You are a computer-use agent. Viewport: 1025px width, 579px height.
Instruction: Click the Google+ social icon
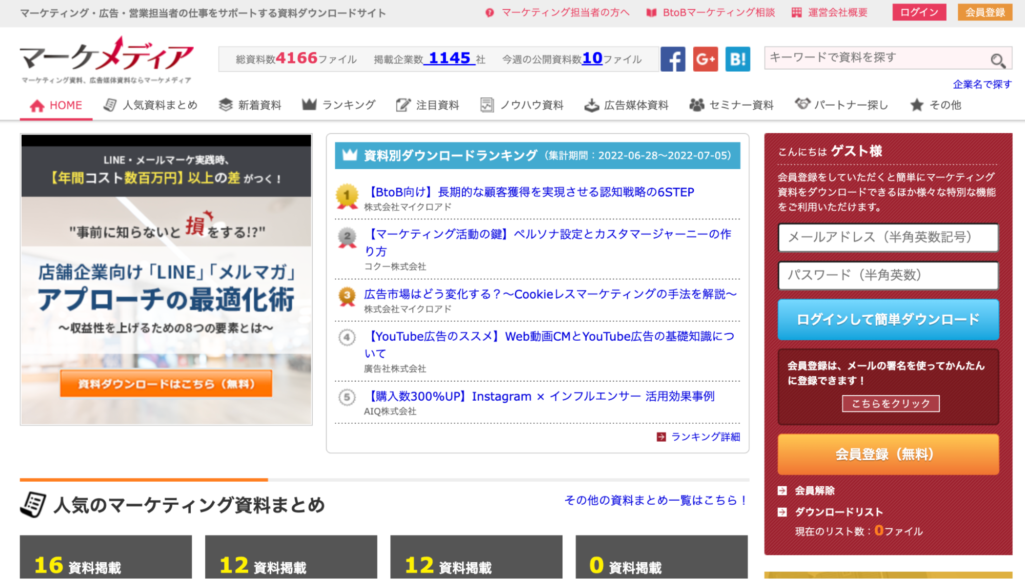click(x=704, y=59)
